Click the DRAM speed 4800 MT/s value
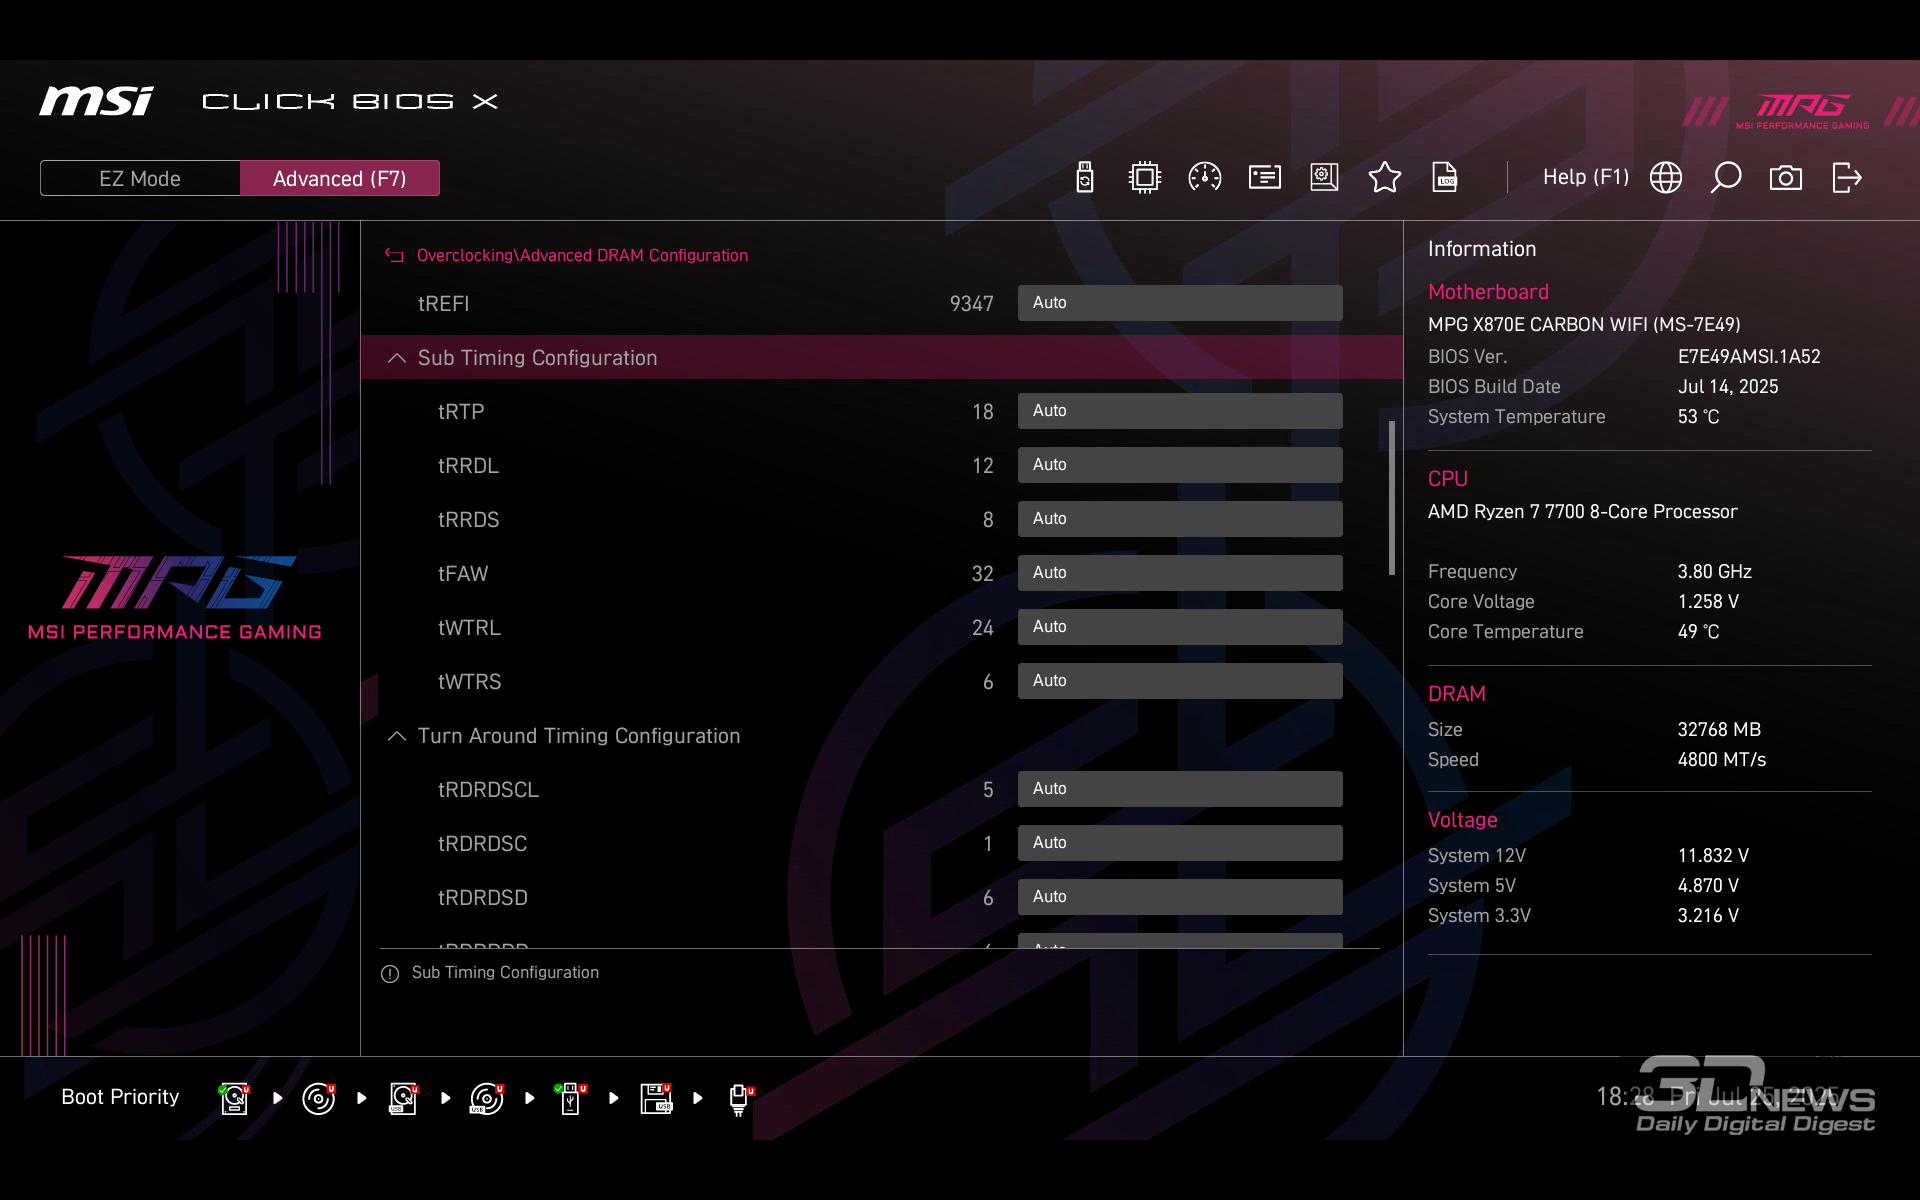 (x=1721, y=760)
